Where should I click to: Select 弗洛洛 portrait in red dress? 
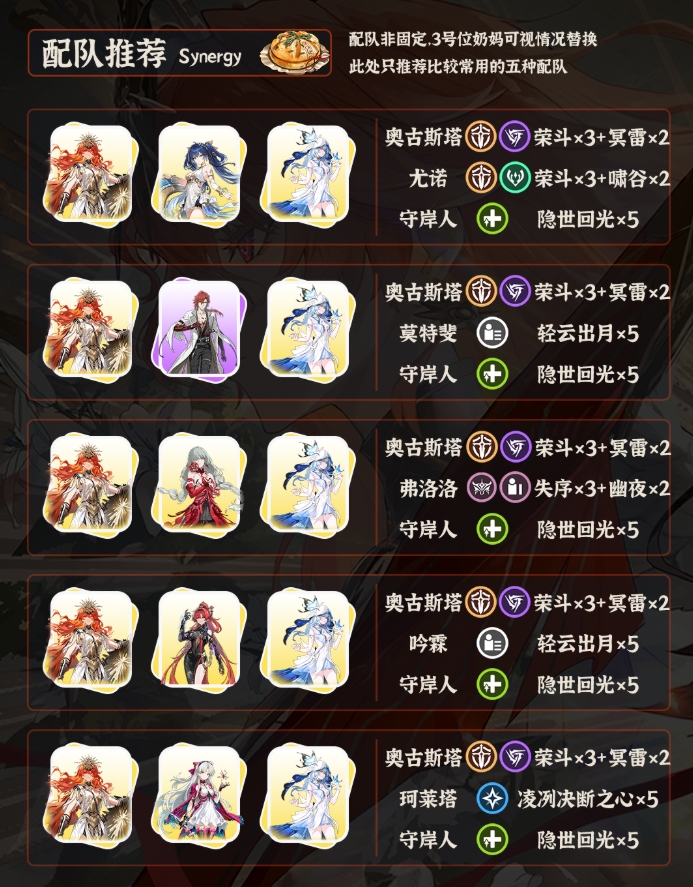point(199,484)
